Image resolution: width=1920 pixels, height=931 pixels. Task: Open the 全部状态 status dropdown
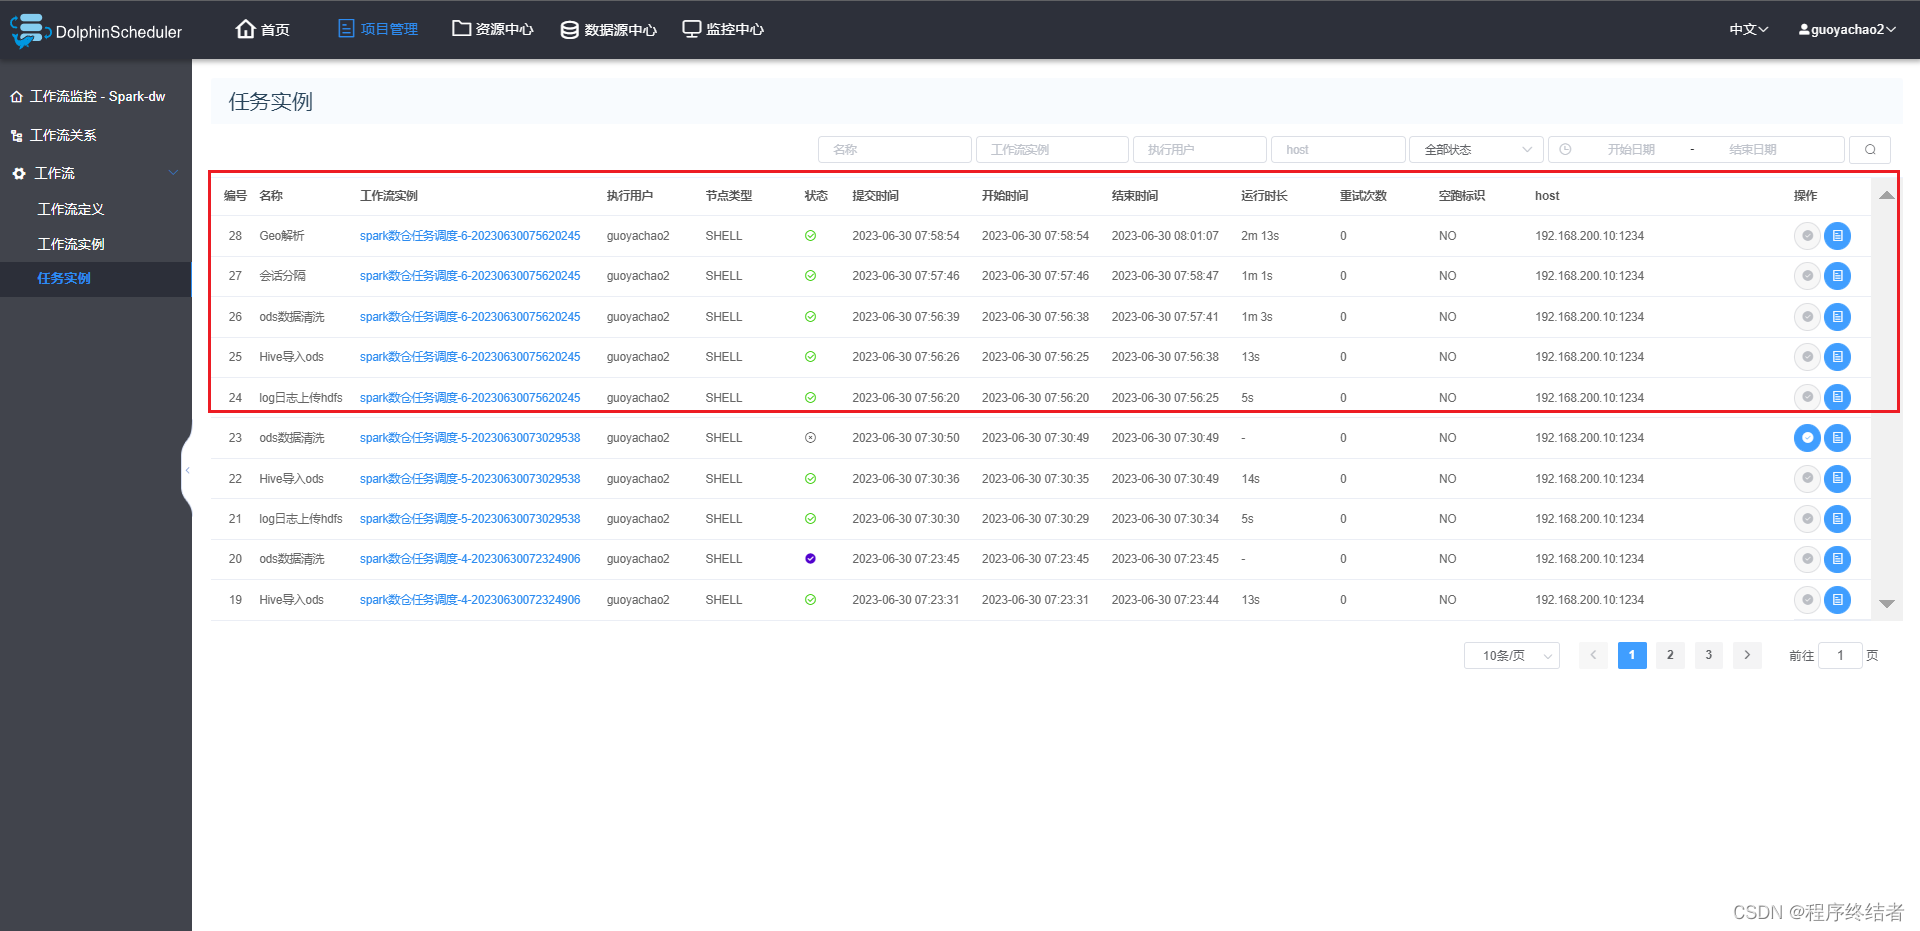click(1476, 149)
